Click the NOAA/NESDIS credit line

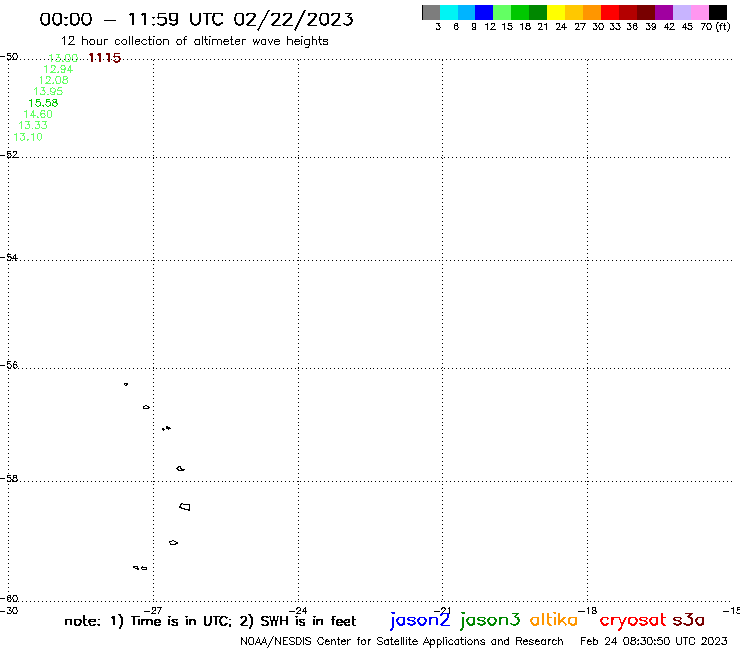pos(402,642)
